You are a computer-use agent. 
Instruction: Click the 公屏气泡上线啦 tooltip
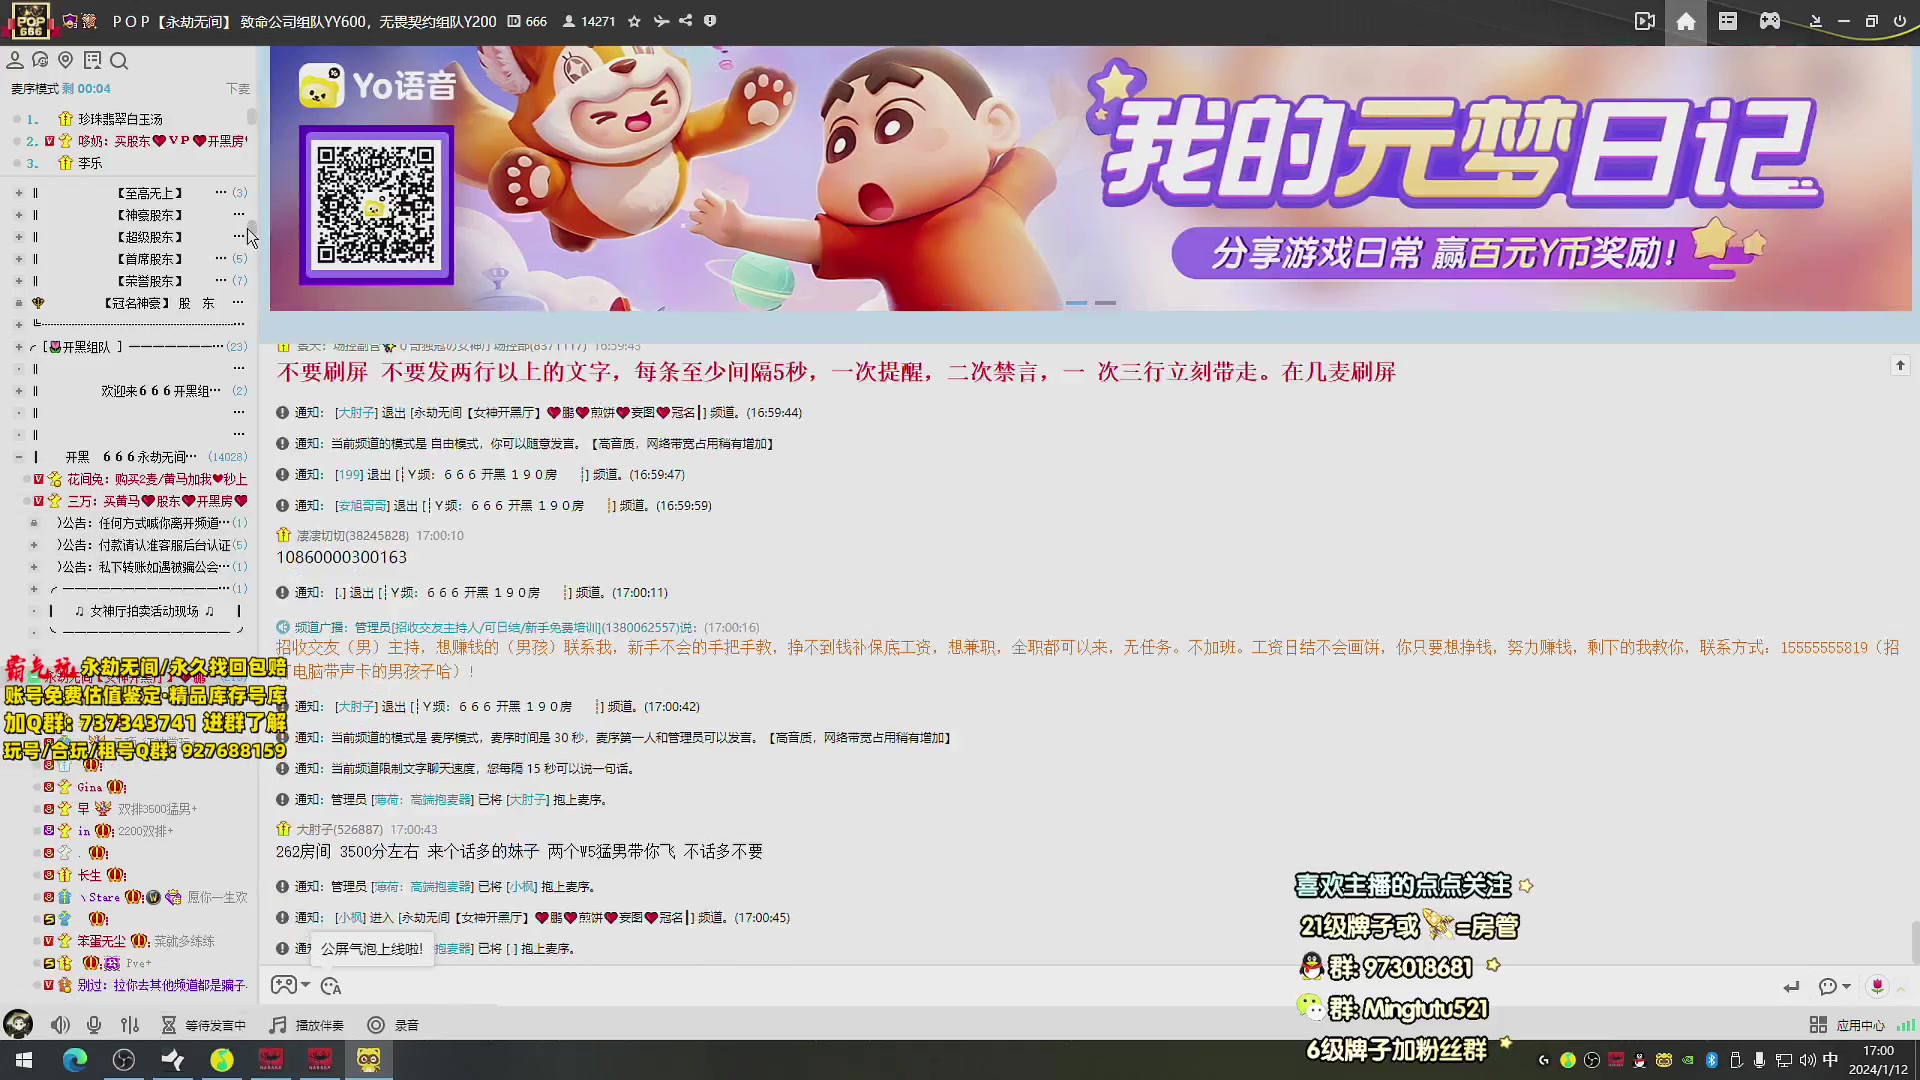coord(372,949)
